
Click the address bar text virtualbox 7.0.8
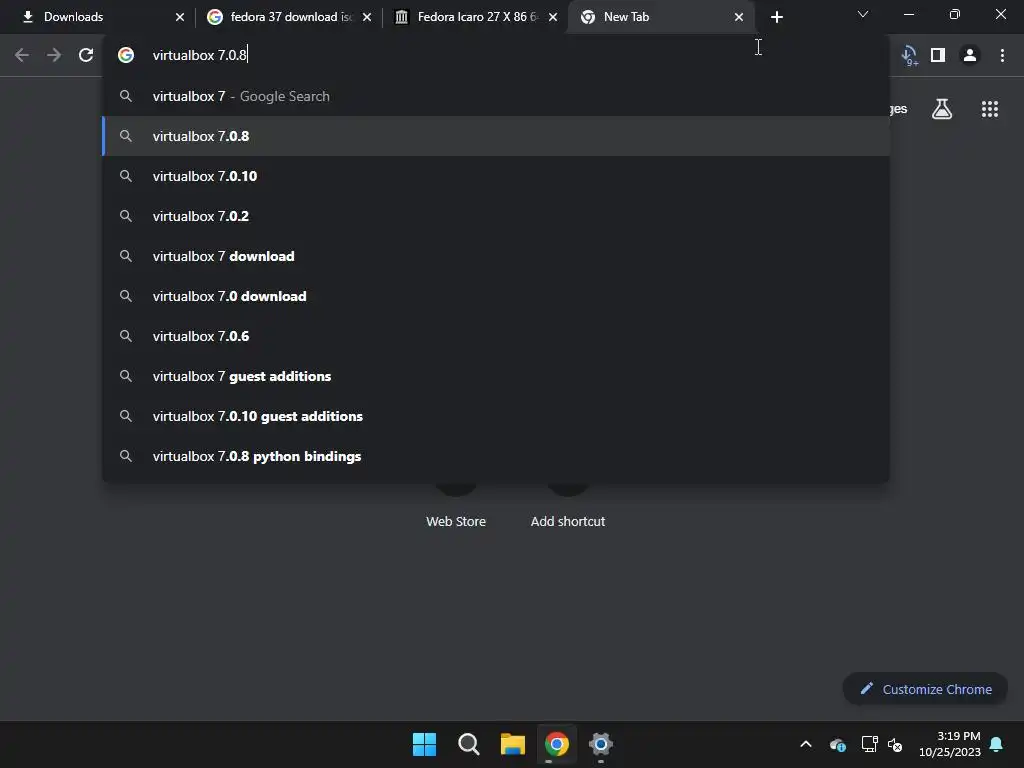pos(199,56)
